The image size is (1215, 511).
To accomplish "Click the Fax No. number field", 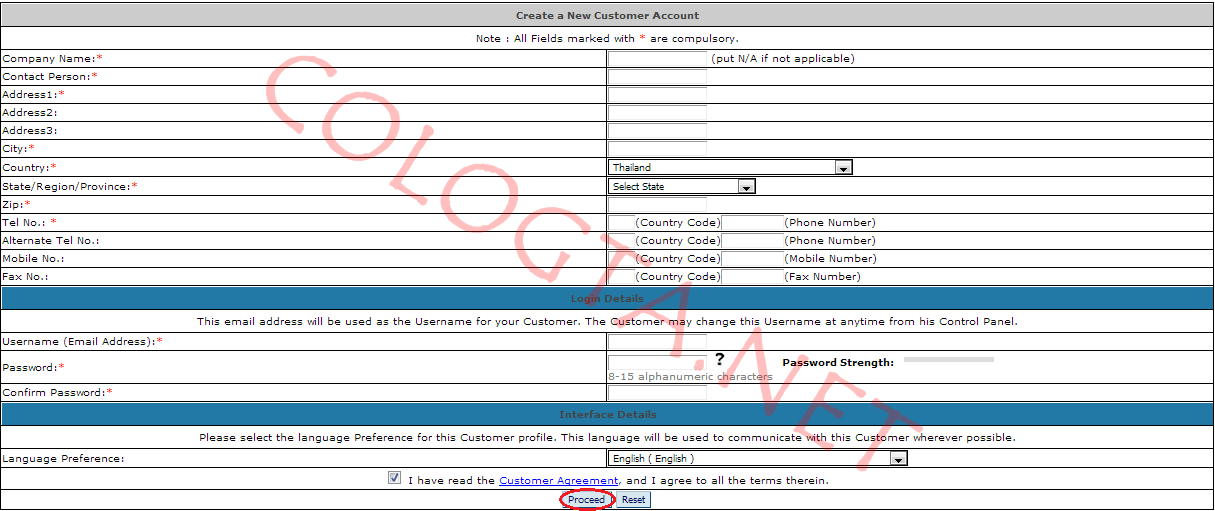I will click(x=752, y=276).
